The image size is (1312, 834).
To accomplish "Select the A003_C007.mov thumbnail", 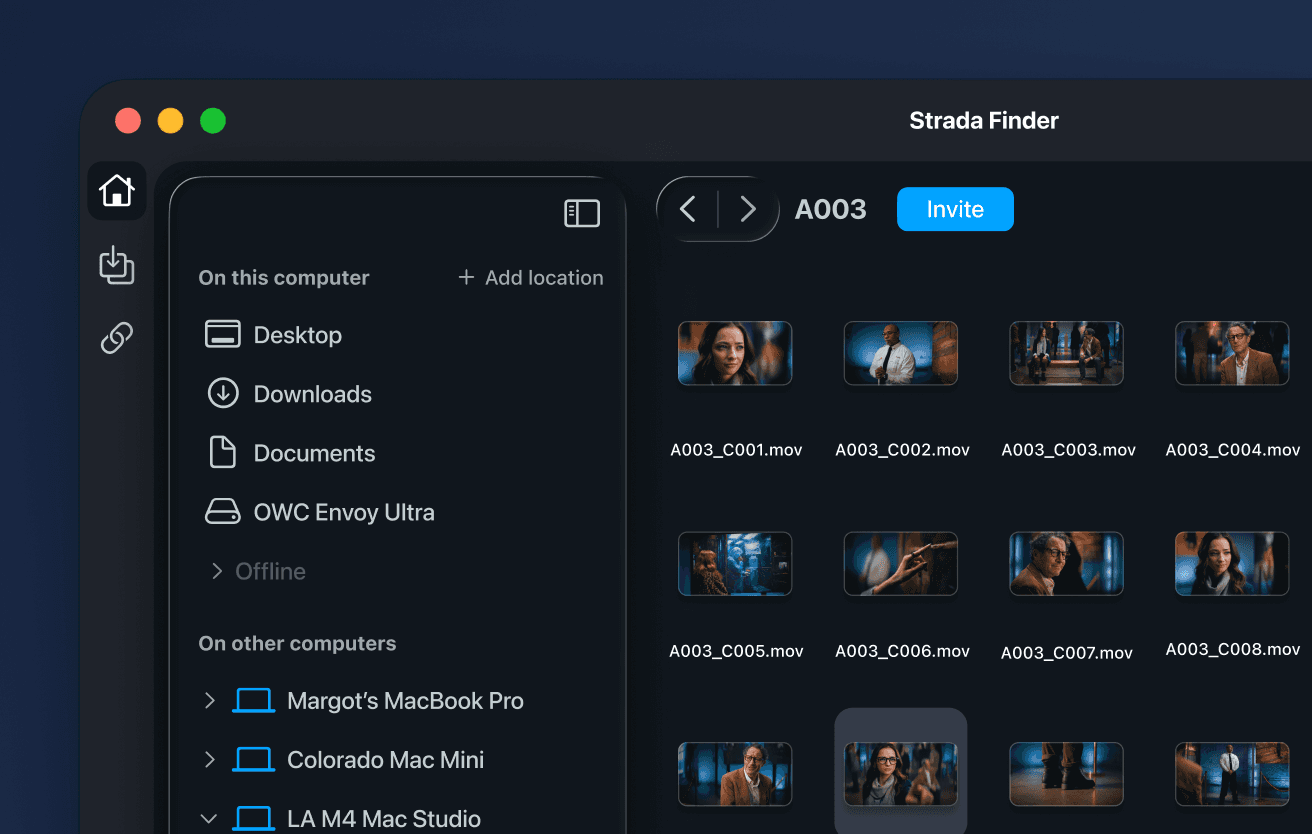I will pyautogui.click(x=1066, y=563).
